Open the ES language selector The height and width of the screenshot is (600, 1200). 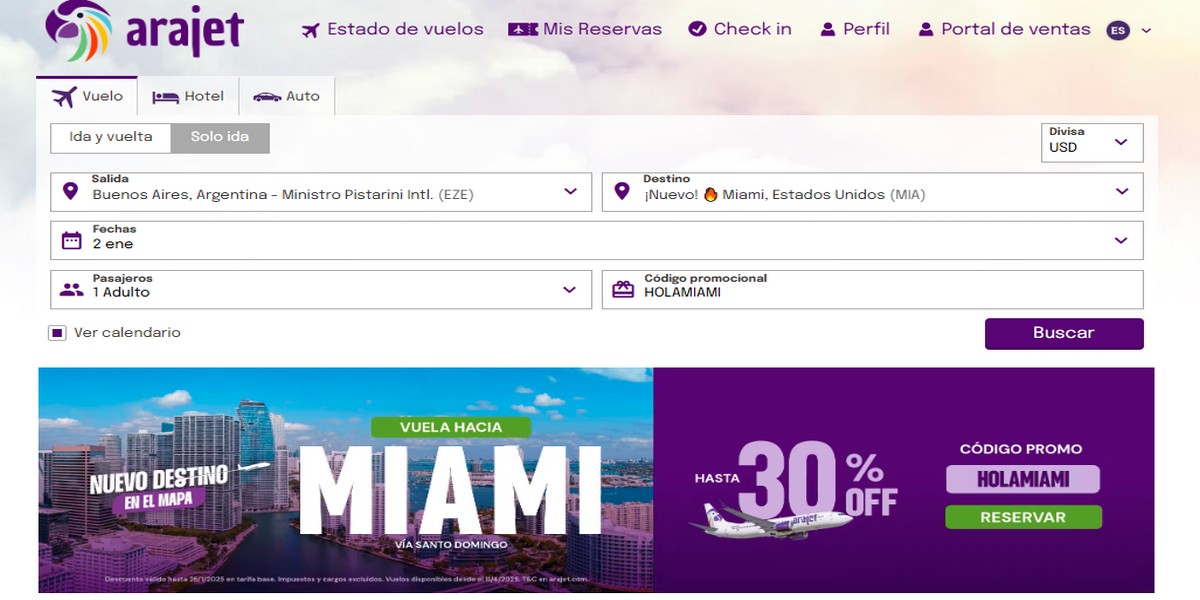coord(1129,30)
